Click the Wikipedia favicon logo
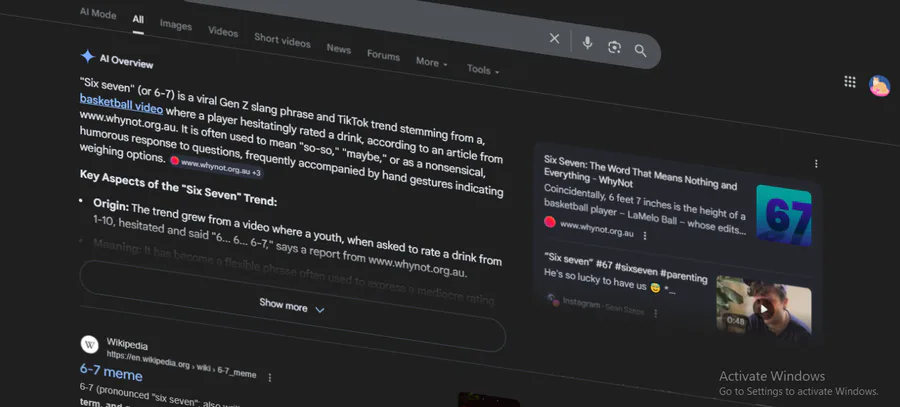This screenshot has width=900, height=407. coord(90,345)
